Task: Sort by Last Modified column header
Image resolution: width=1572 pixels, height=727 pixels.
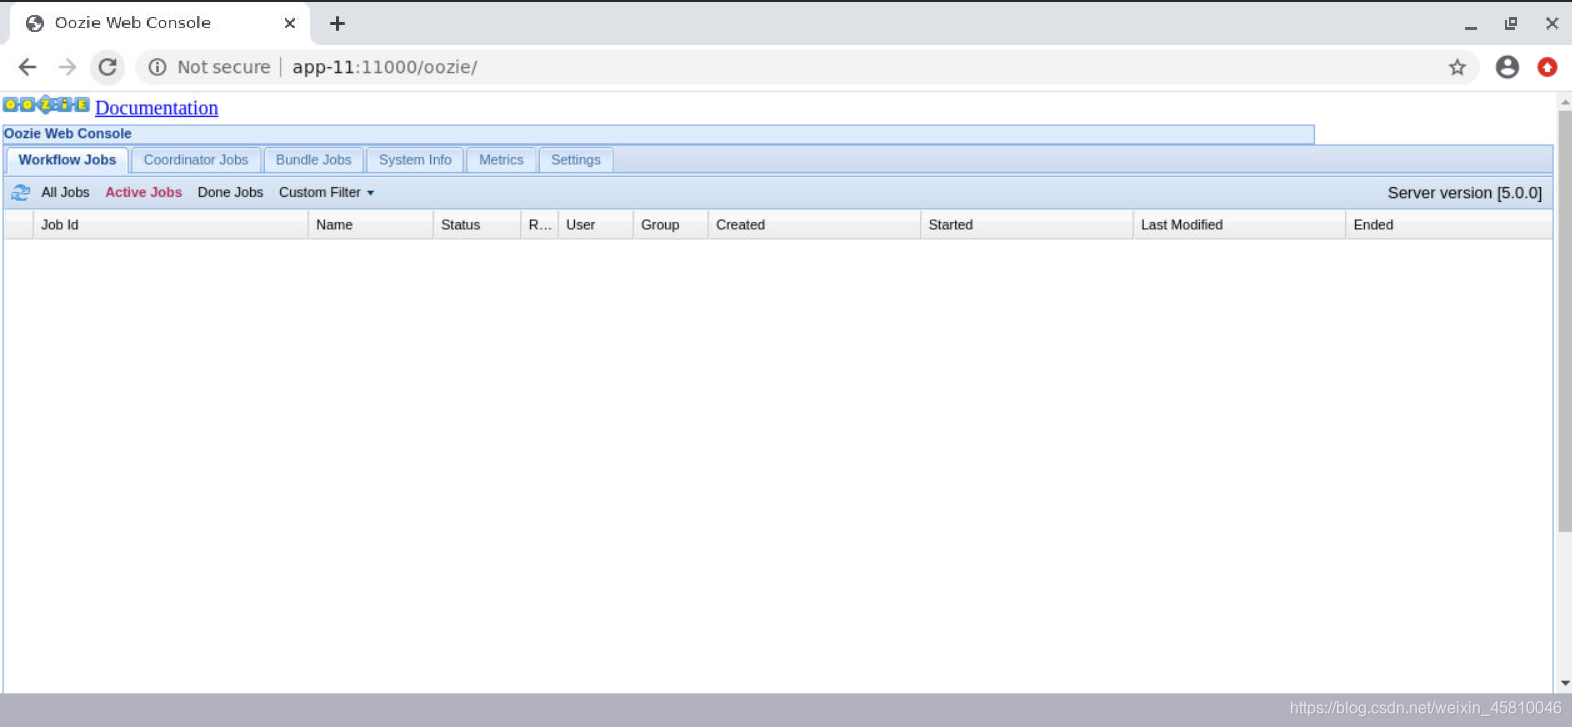Action: pos(1239,225)
